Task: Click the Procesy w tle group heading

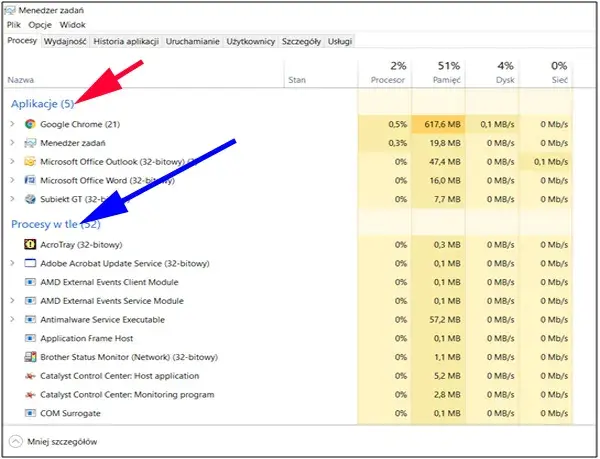Action: [x=56, y=224]
